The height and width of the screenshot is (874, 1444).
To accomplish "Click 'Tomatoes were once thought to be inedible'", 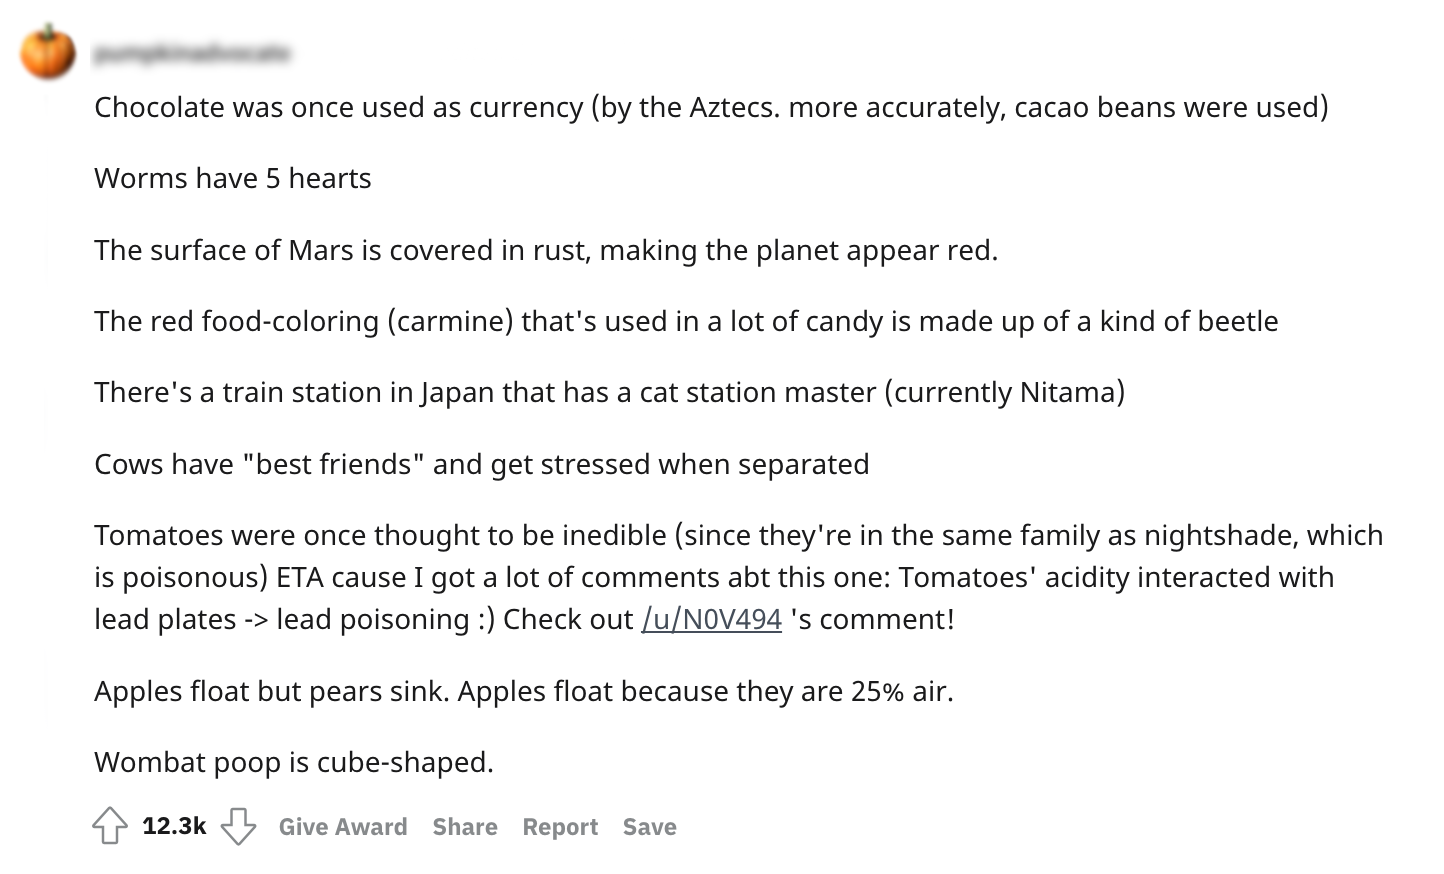I will coord(380,535).
